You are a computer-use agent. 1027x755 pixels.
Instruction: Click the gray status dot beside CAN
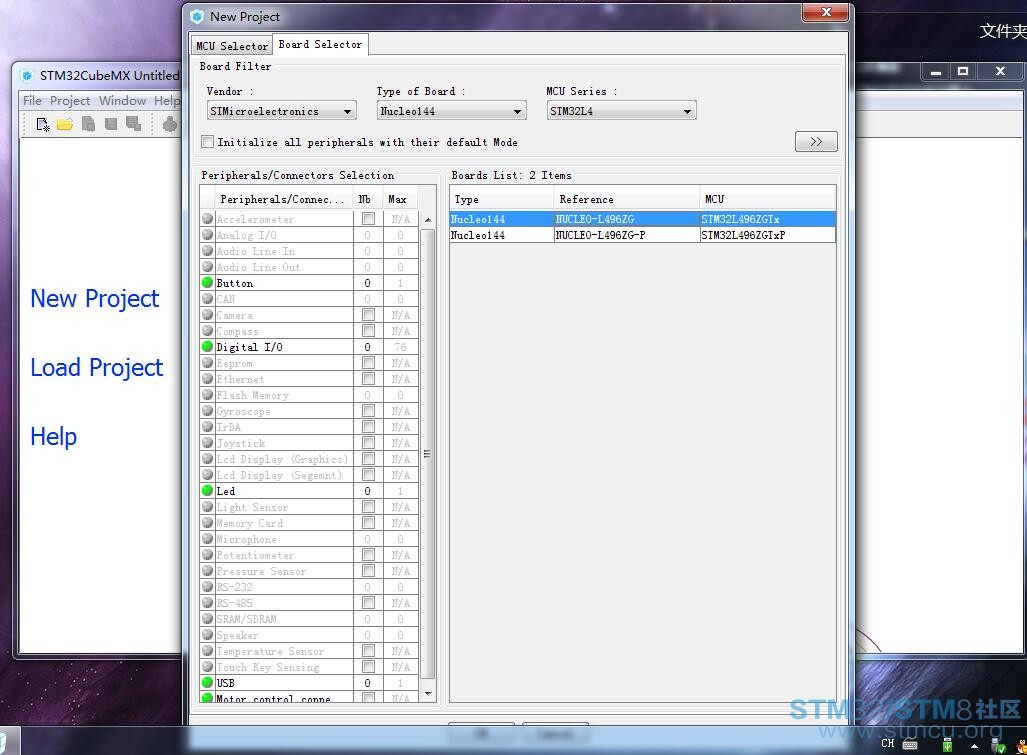click(x=208, y=299)
